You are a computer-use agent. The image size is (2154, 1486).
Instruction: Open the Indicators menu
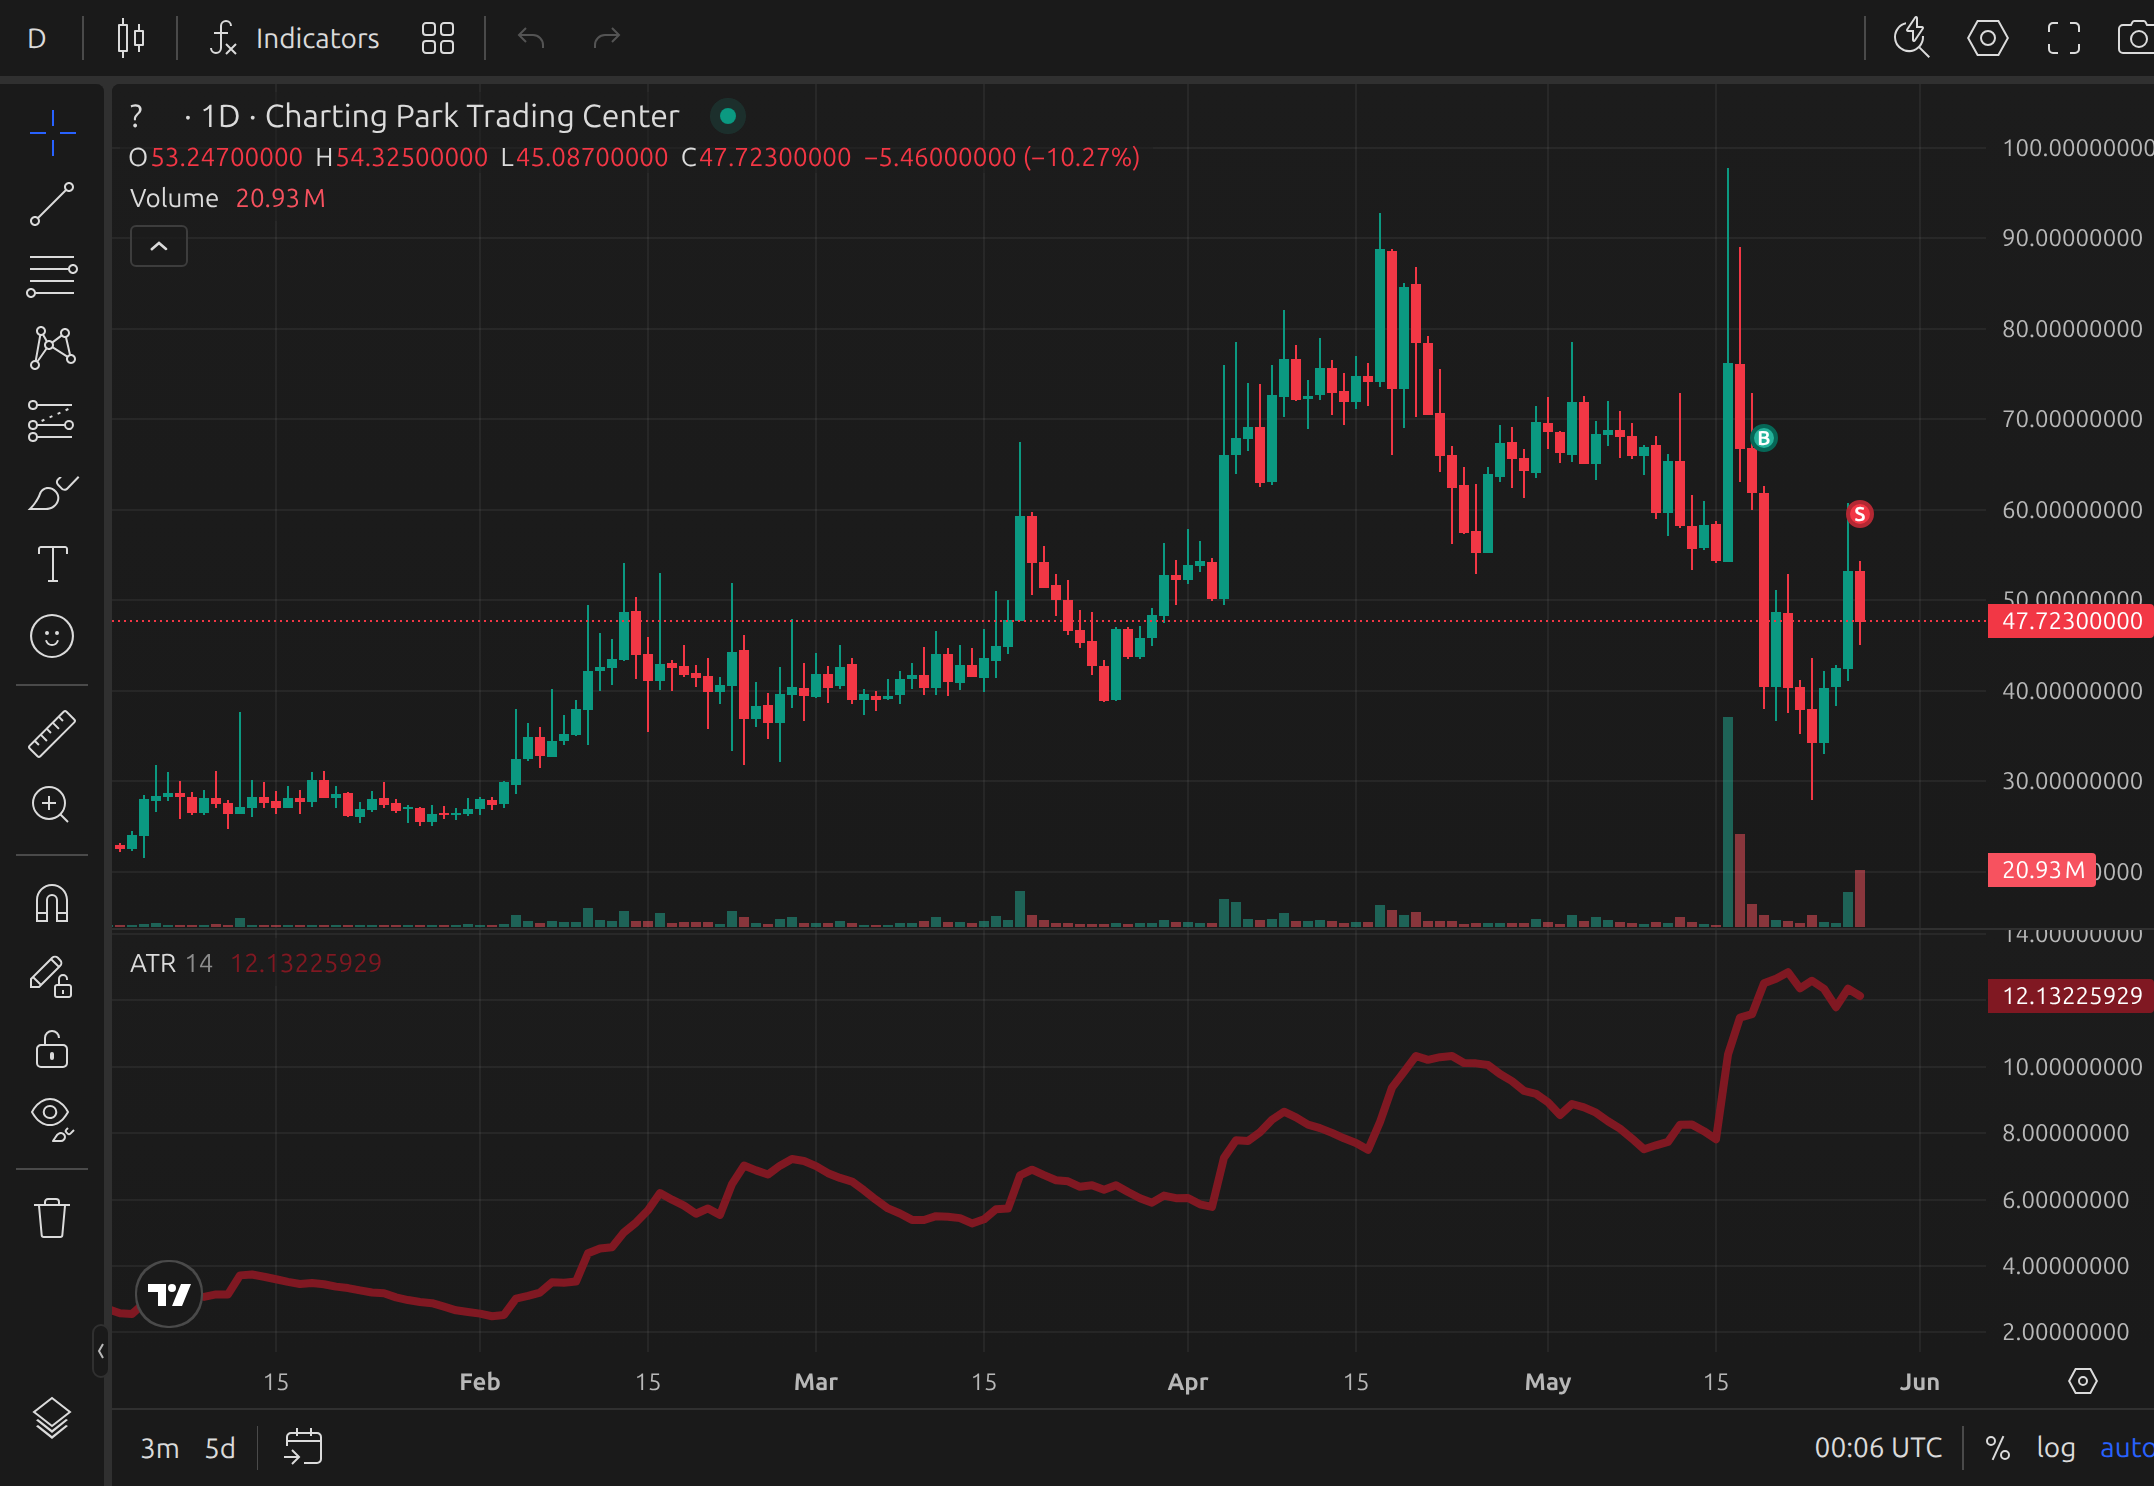[x=295, y=39]
